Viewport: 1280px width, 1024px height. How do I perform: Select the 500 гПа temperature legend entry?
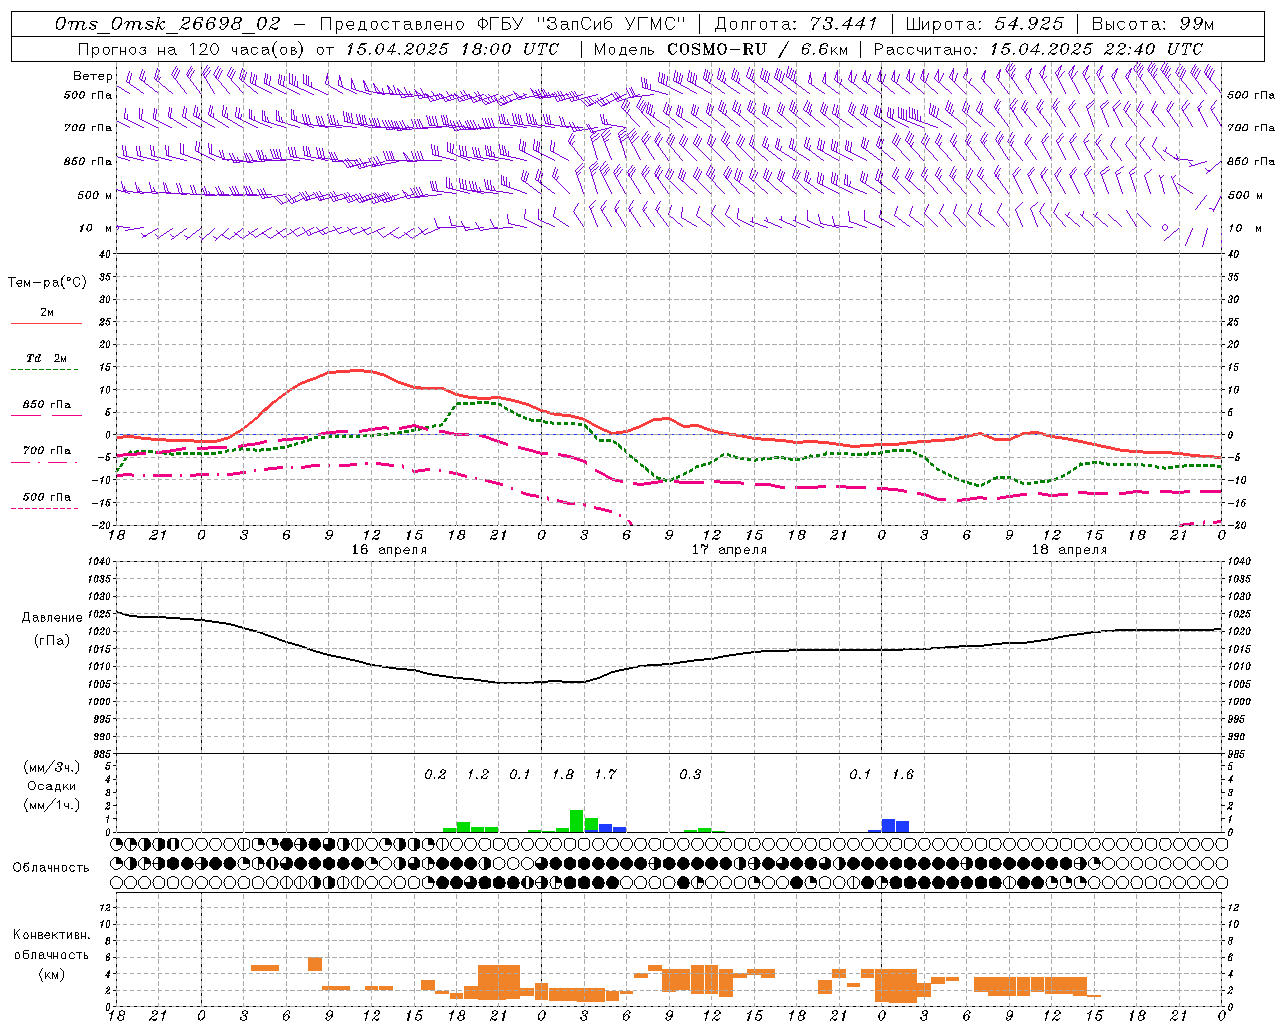tap(46, 497)
